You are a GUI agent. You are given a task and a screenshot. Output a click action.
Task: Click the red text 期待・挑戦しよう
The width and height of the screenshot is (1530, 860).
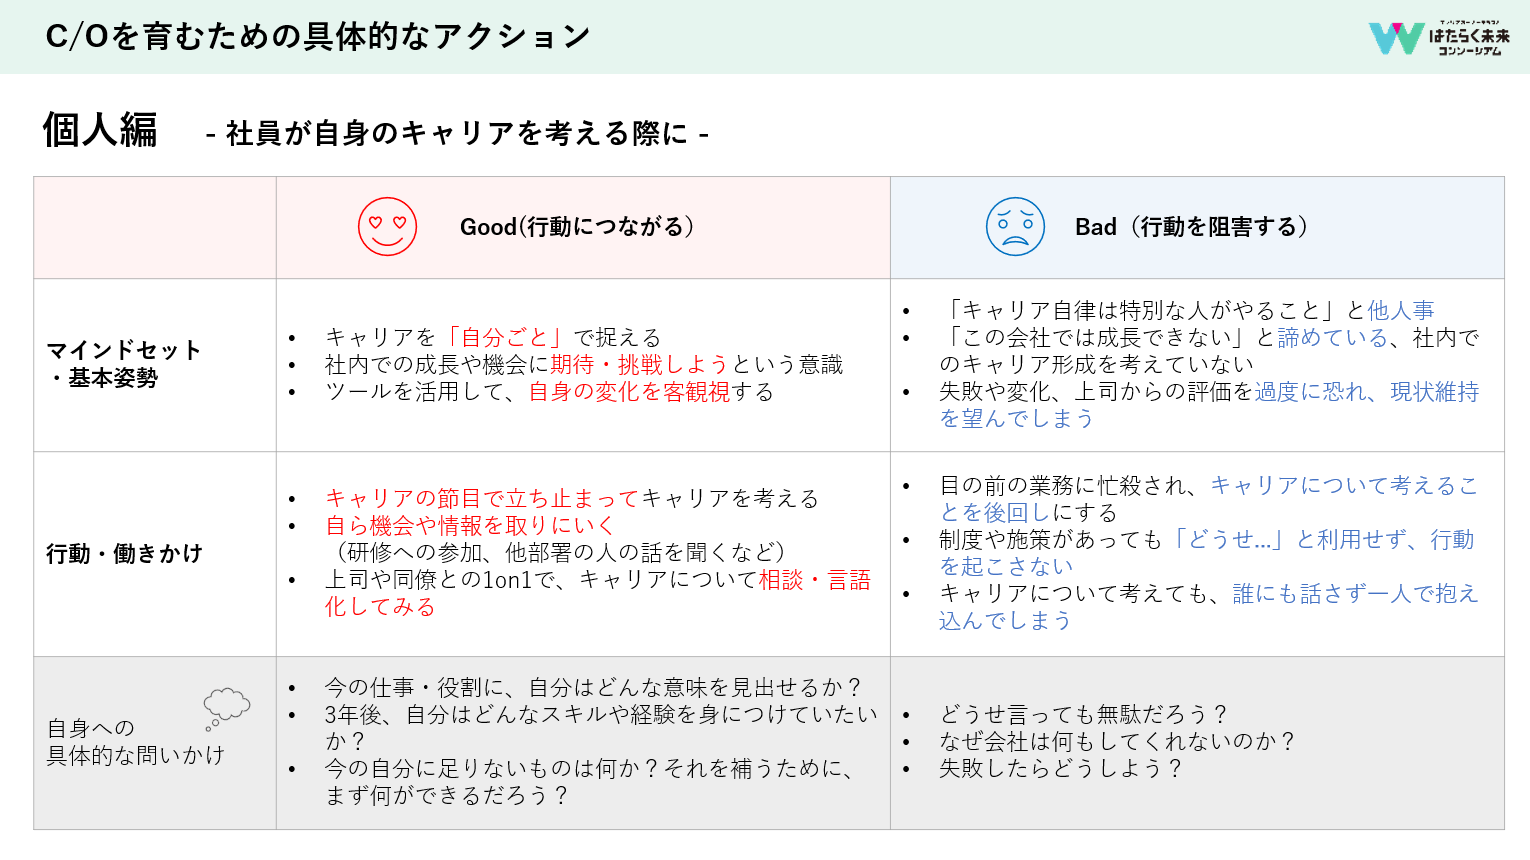(x=639, y=364)
